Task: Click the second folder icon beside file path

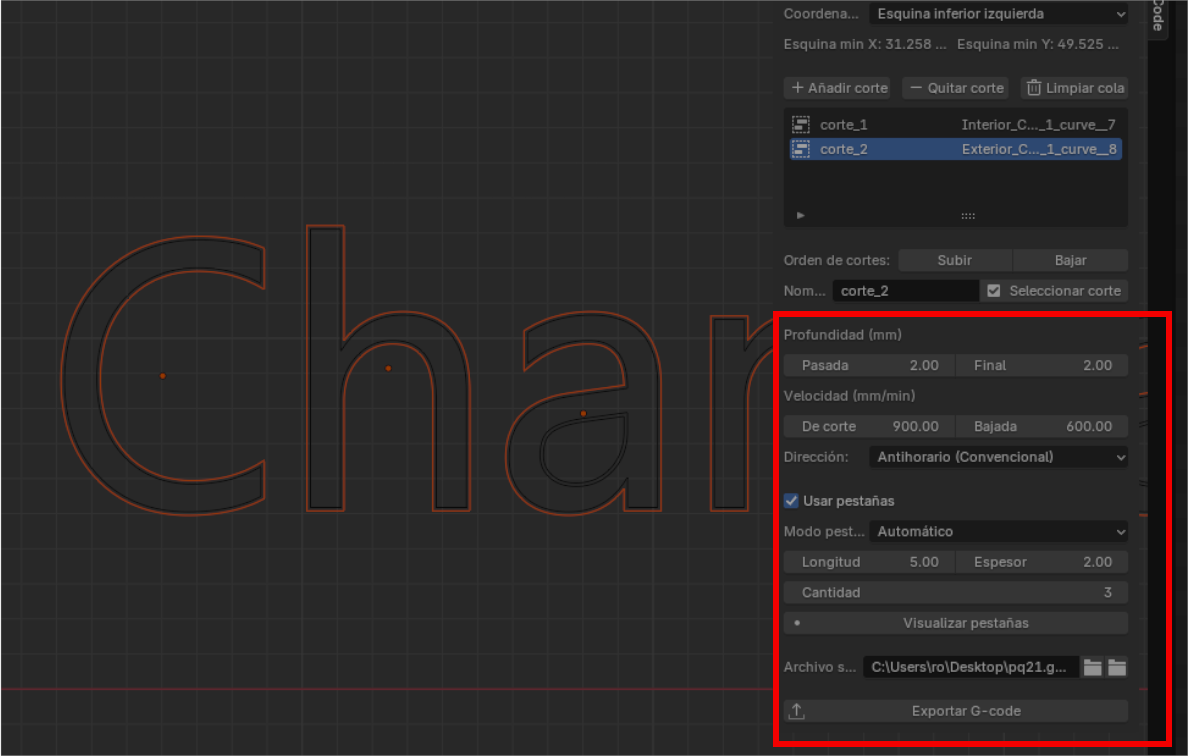Action: click(1116, 667)
